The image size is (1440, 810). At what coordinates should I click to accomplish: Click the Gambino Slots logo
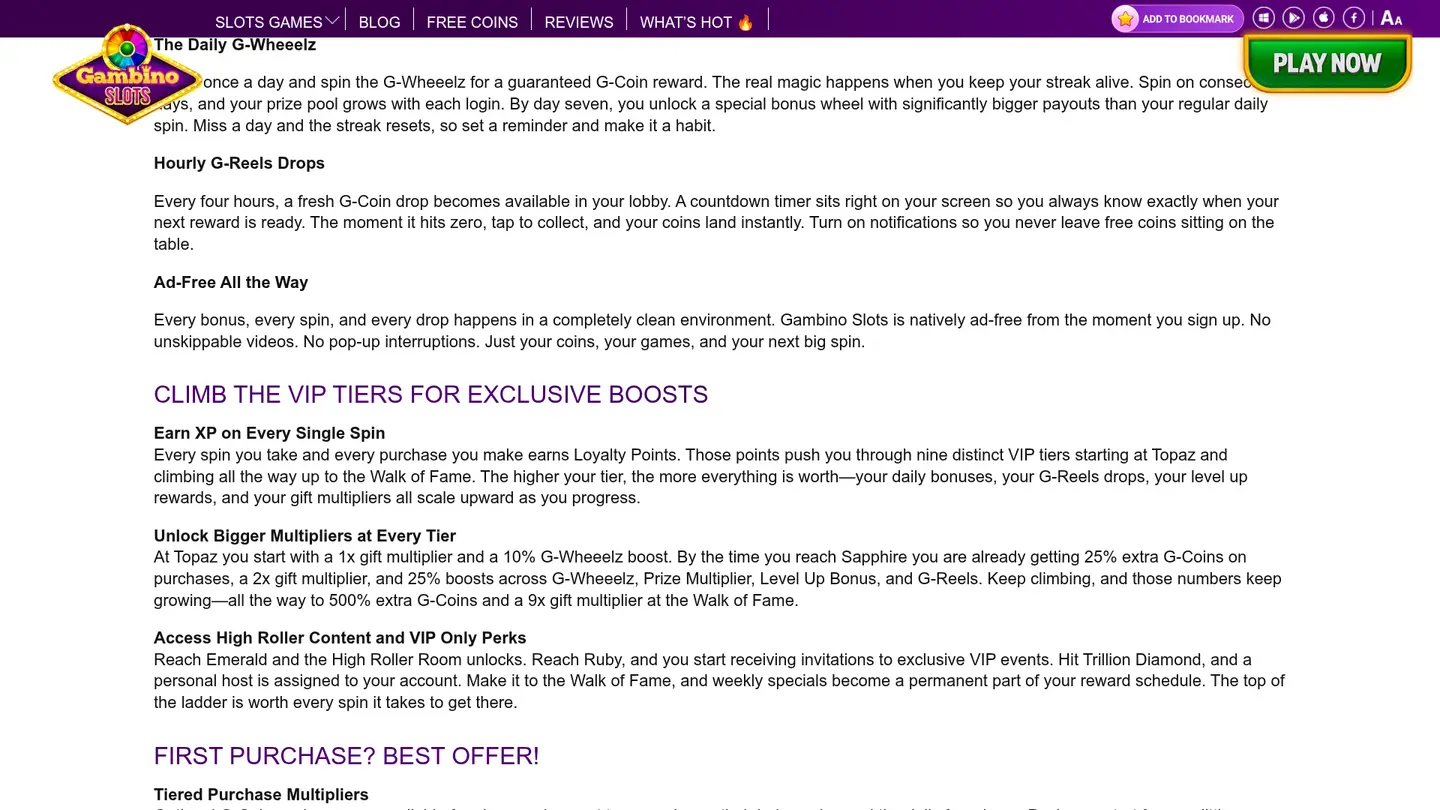tap(127, 76)
